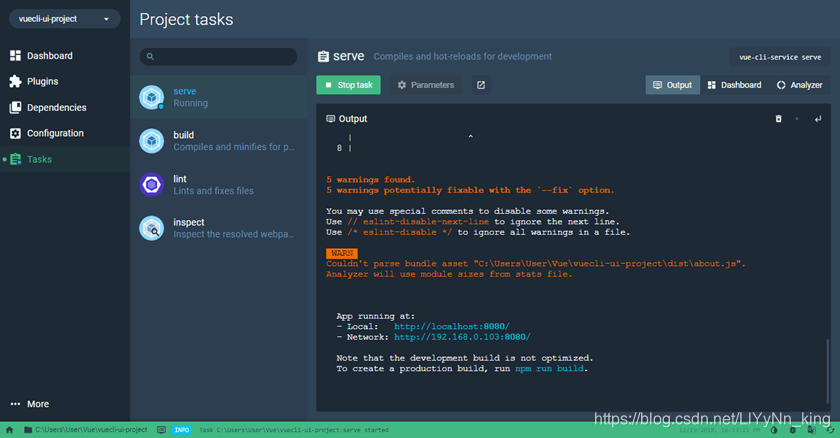Open the task Parameters dialog

point(425,85)
